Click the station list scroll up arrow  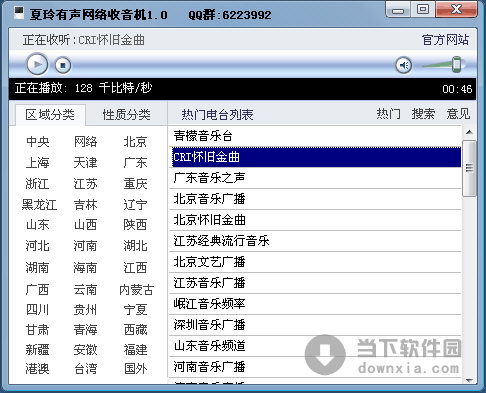coord(469,132)
